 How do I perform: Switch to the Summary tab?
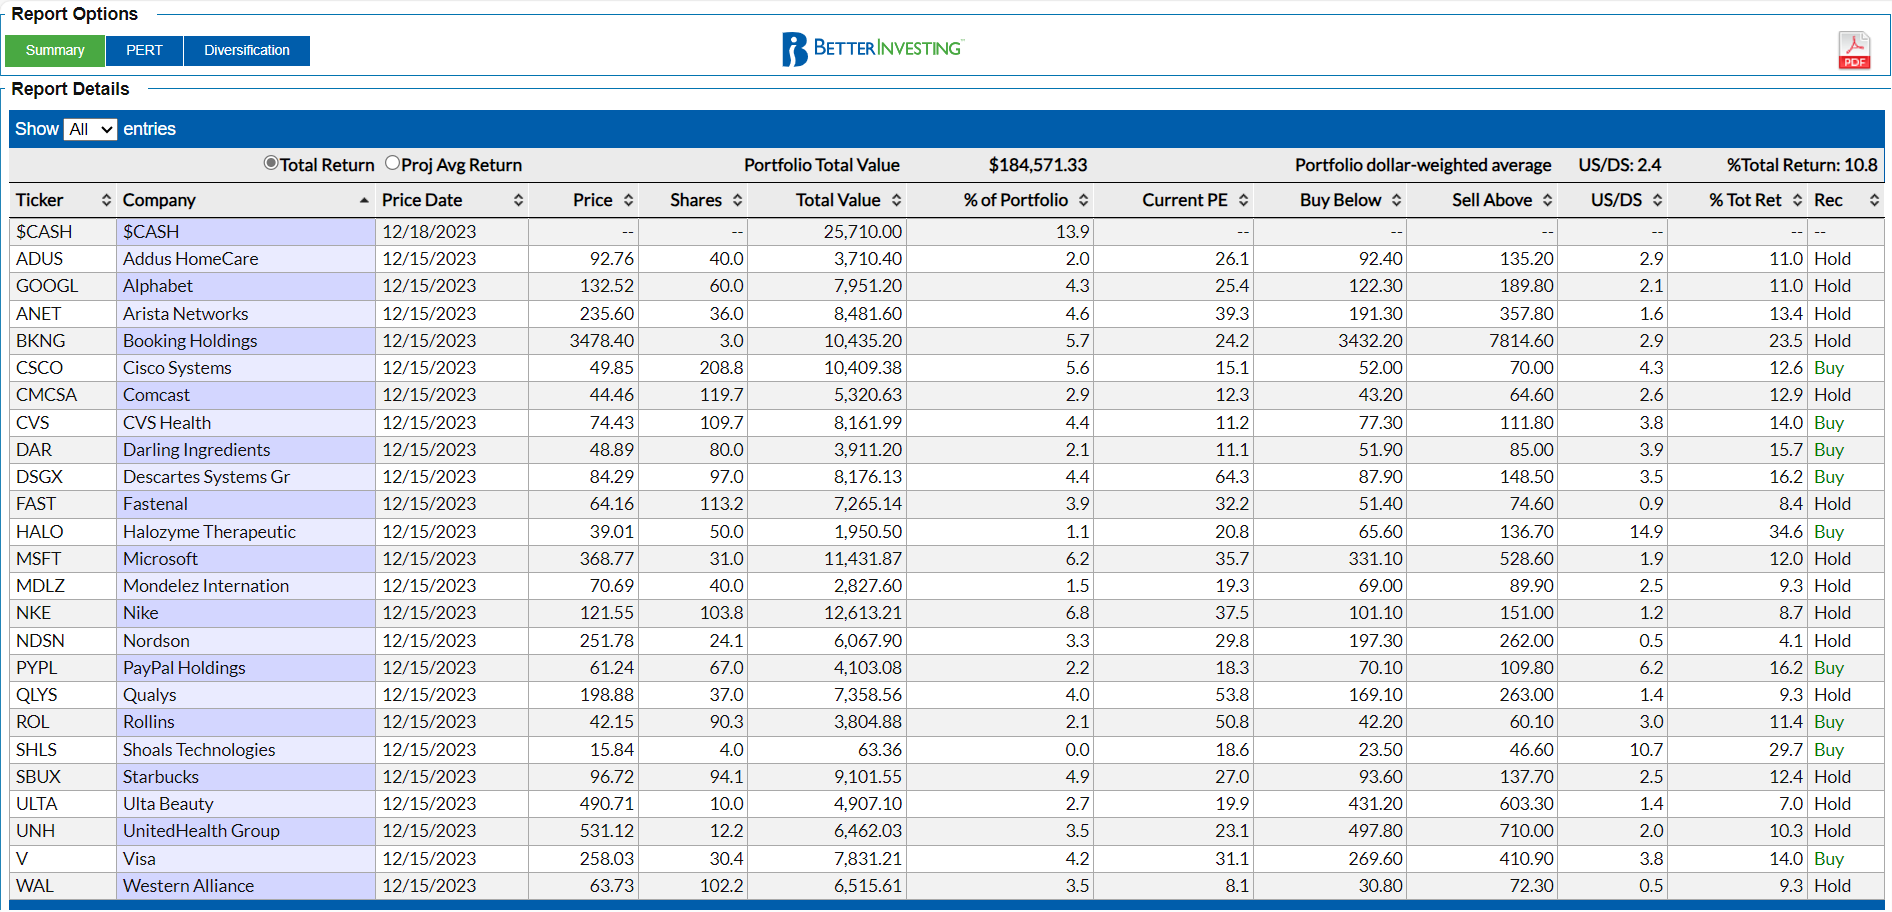(x=55, y=50)
